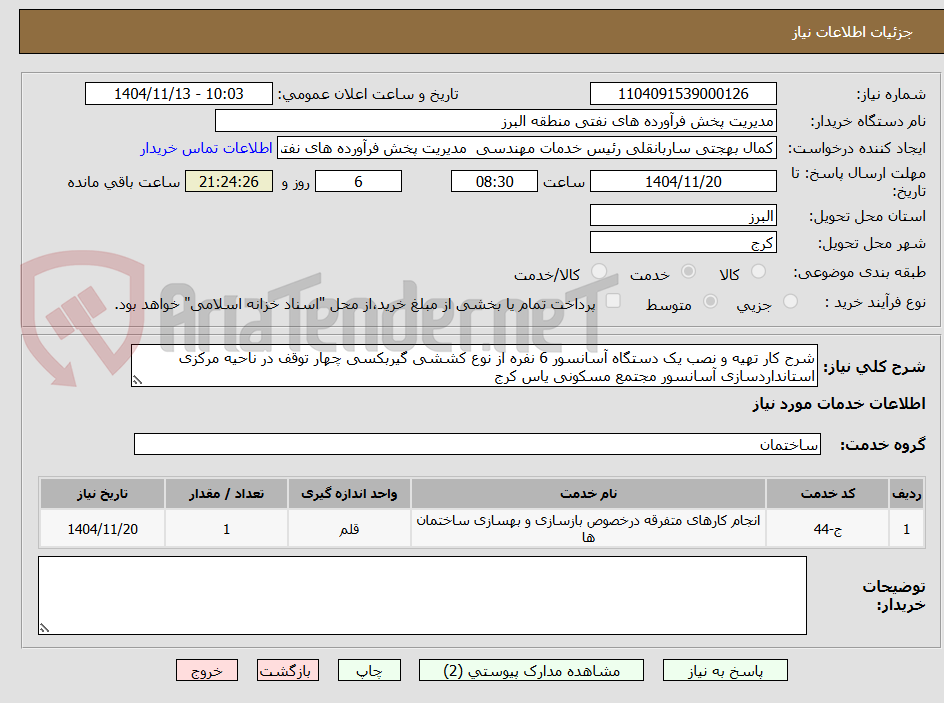This screenshot has width=944, height=703.
Task: Select the خدمت radio button
Action: click(x=688, y=271)
